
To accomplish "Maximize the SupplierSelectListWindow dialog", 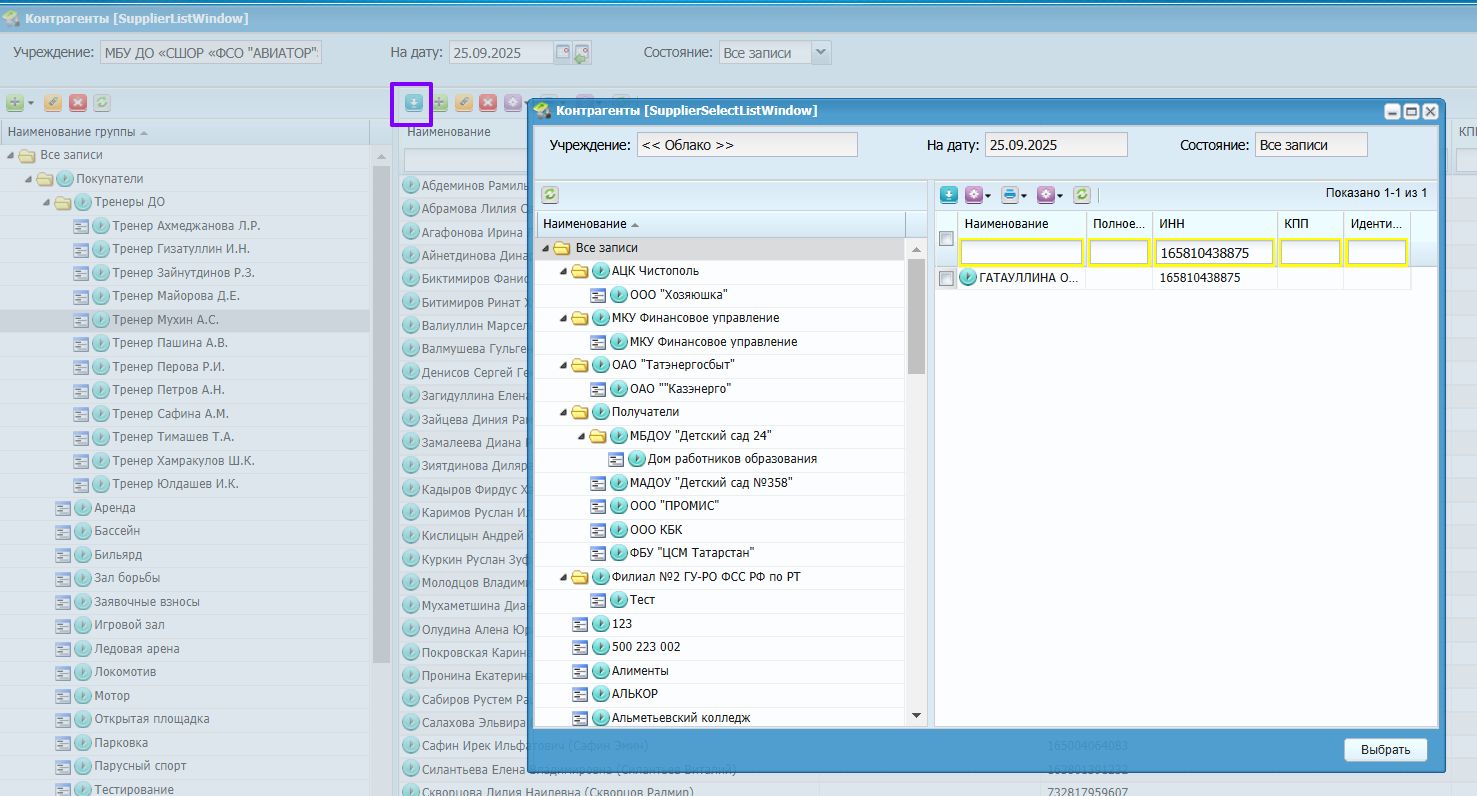I will click(x=1411, y=111).
